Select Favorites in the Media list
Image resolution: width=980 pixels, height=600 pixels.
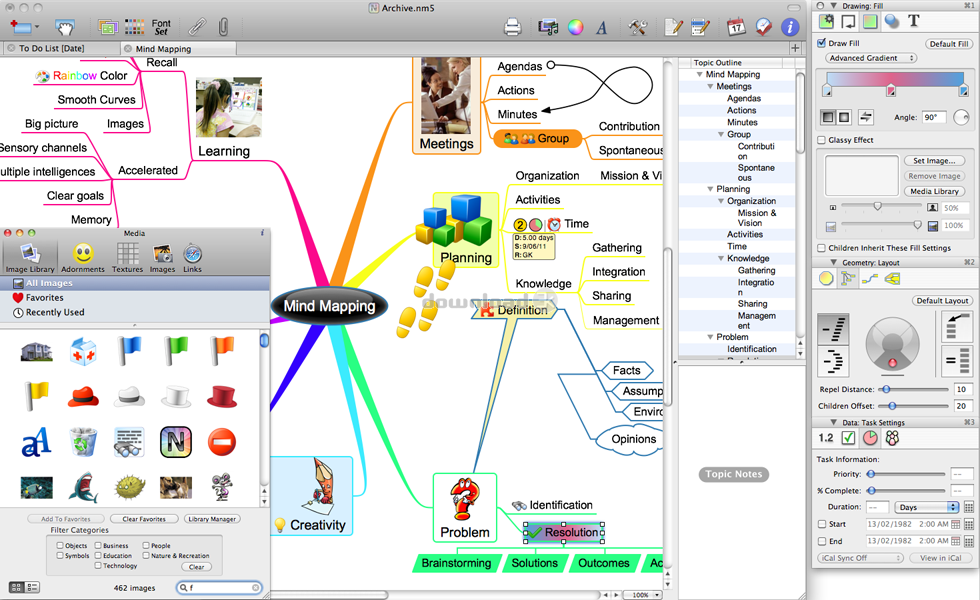tap(44, 298)
